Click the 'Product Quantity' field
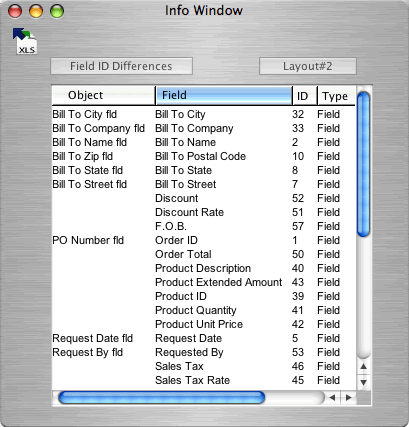Image resolution: width=409 pixels, height=427 pixels. pyautogui.click(x=196, y=310)
